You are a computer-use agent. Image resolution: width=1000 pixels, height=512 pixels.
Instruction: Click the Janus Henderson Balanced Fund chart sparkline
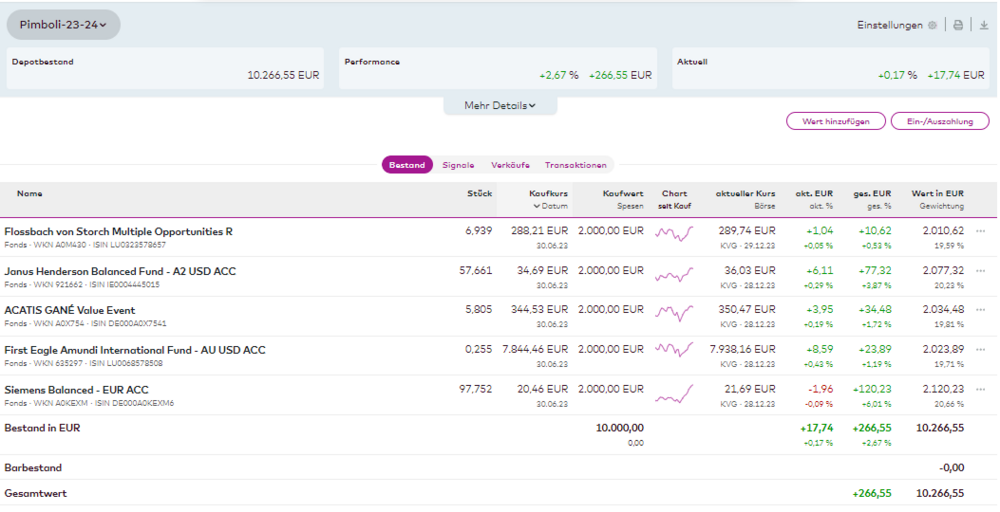(x=674, y=275)
